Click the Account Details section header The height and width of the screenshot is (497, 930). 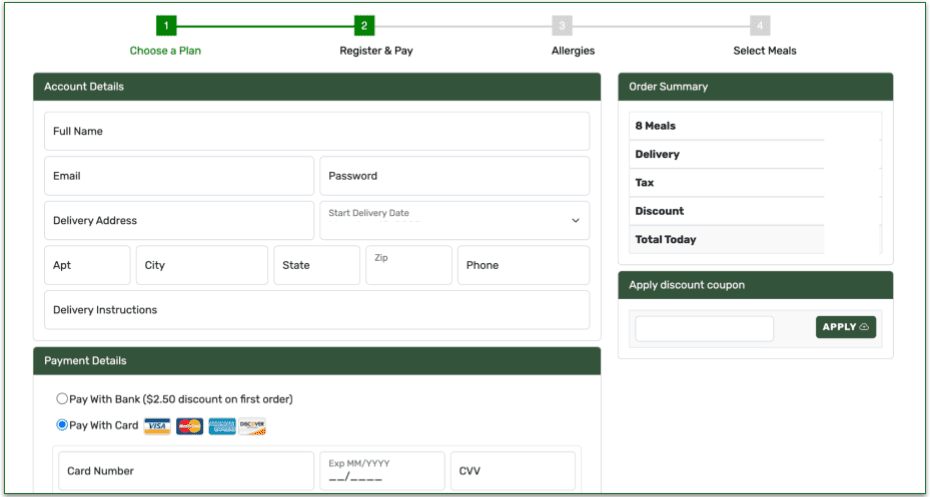(x=317, y=87)
